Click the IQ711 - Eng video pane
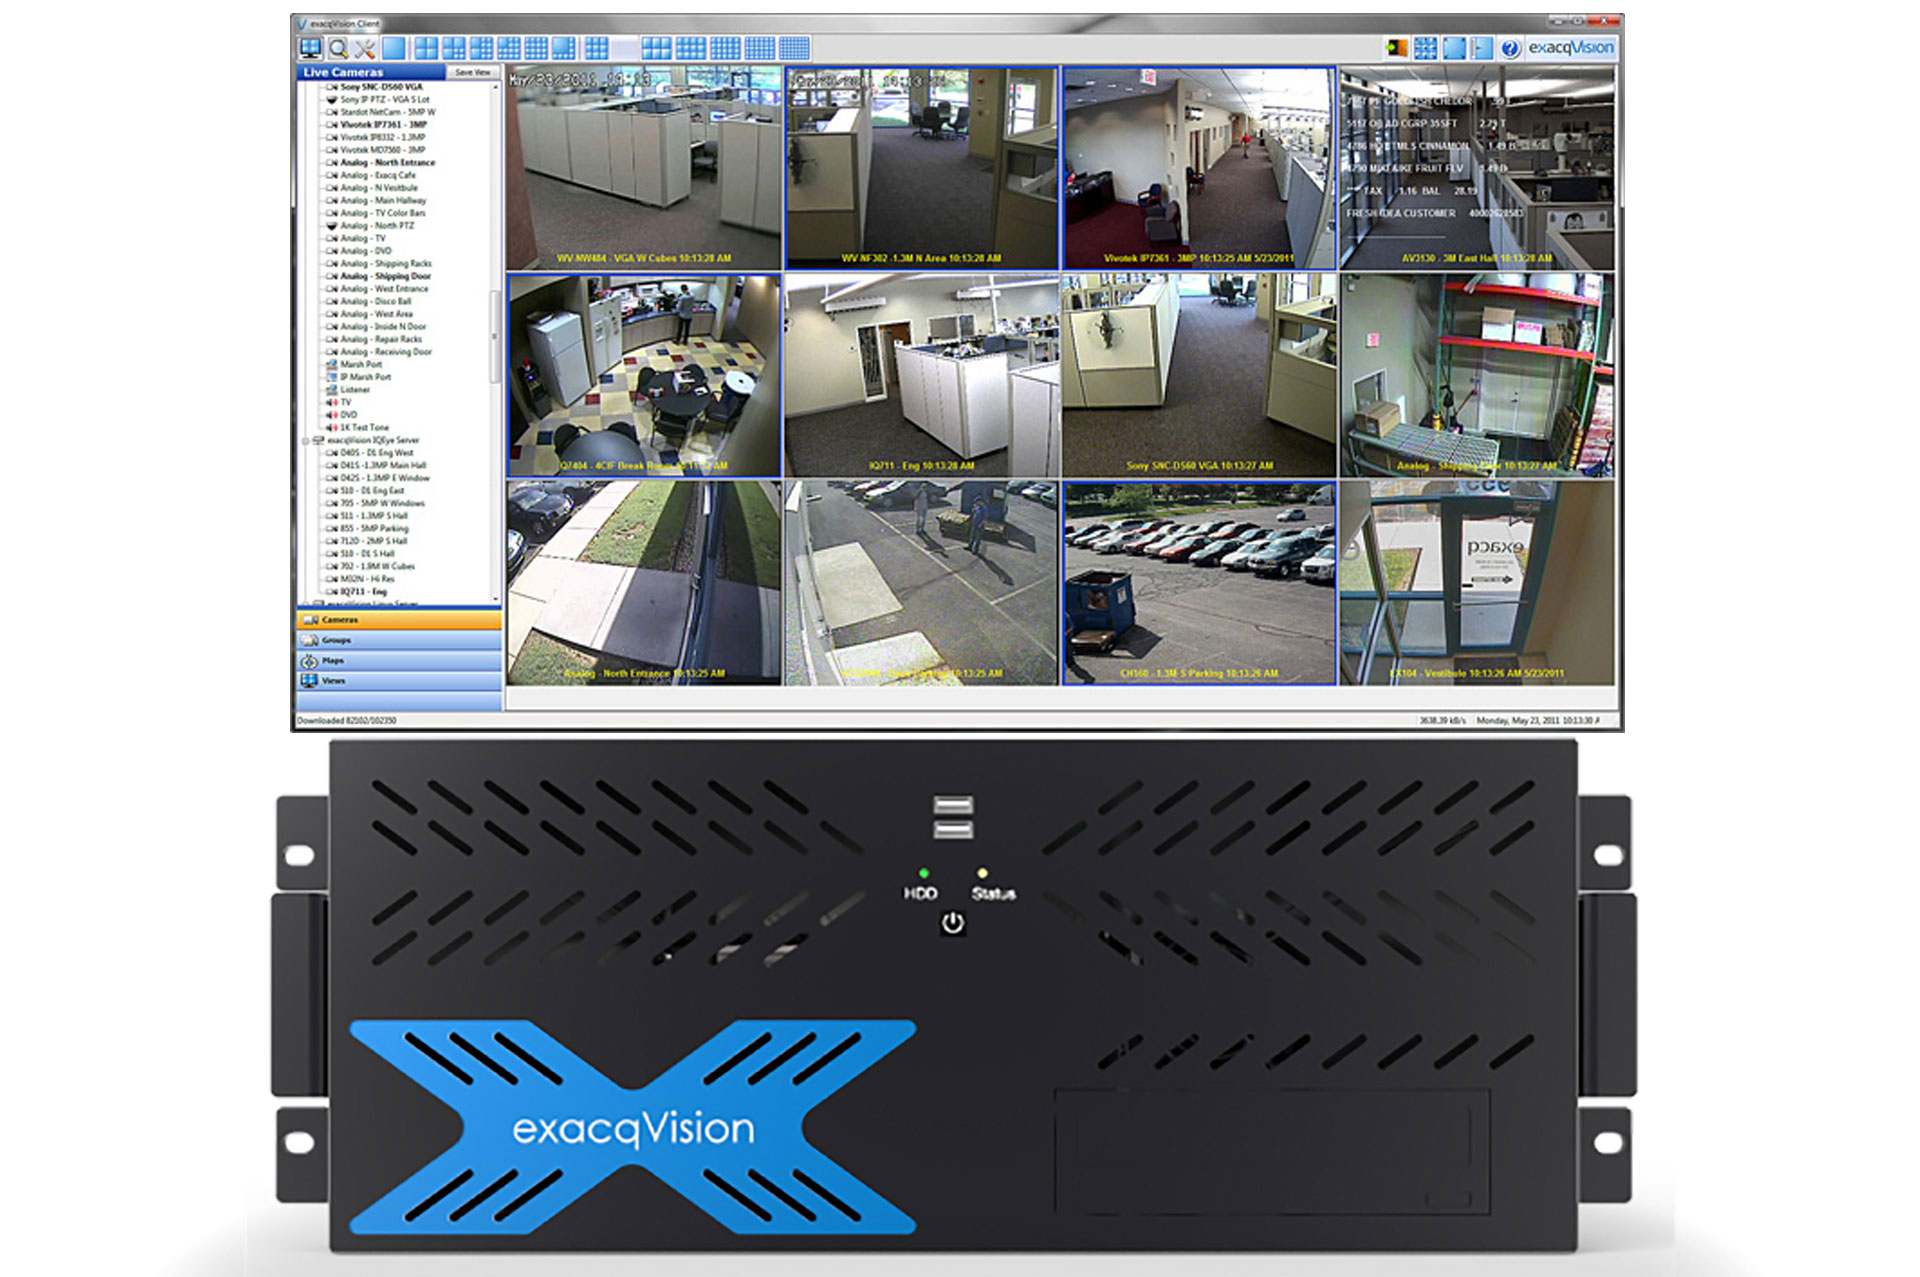Viewport: 1920px width, 1277px height. tap(921, 375)
